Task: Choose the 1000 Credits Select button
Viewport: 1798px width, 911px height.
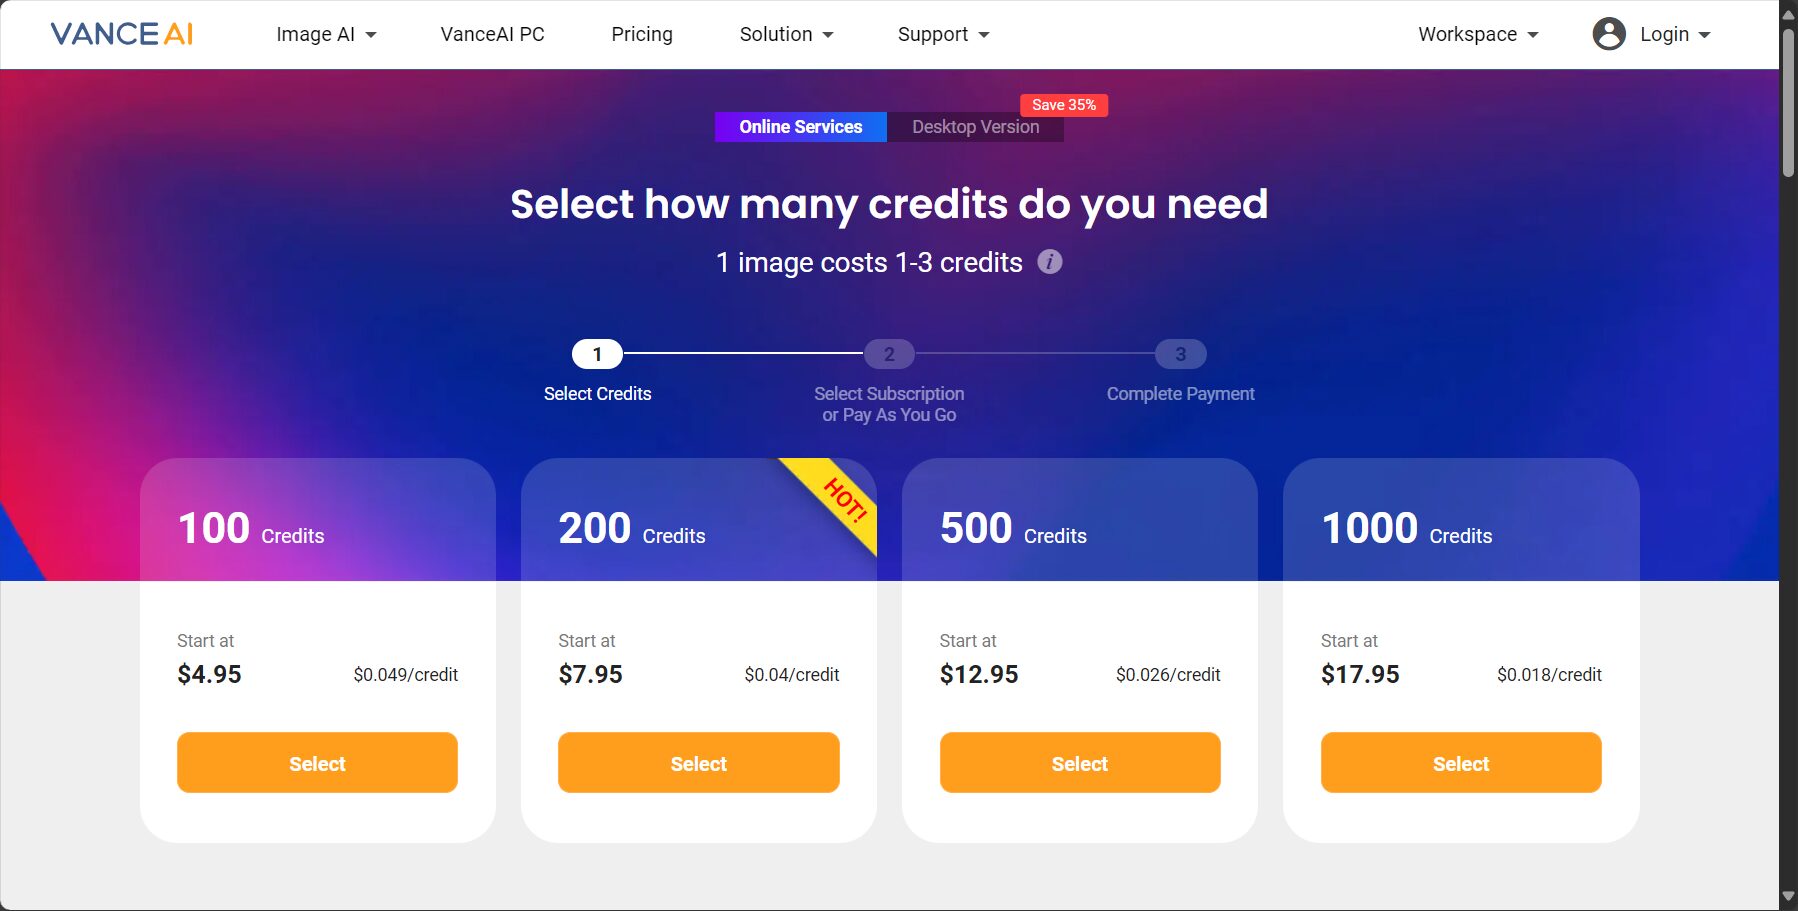Action: tap(1461, 763)
